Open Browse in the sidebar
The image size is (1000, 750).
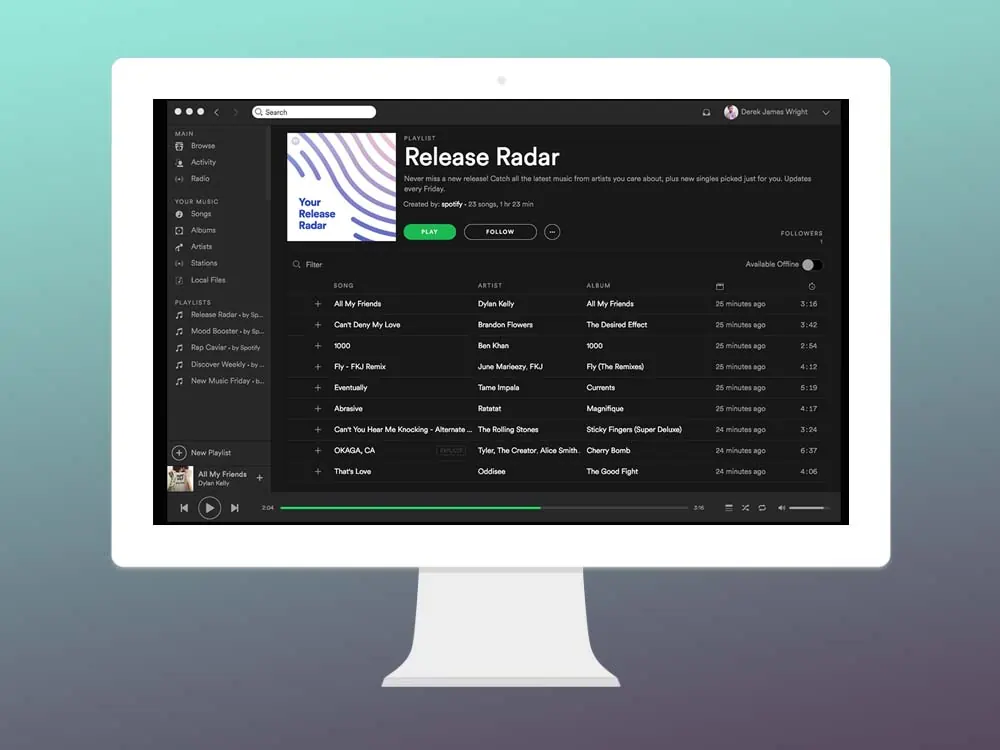click(x=203, y=146)
